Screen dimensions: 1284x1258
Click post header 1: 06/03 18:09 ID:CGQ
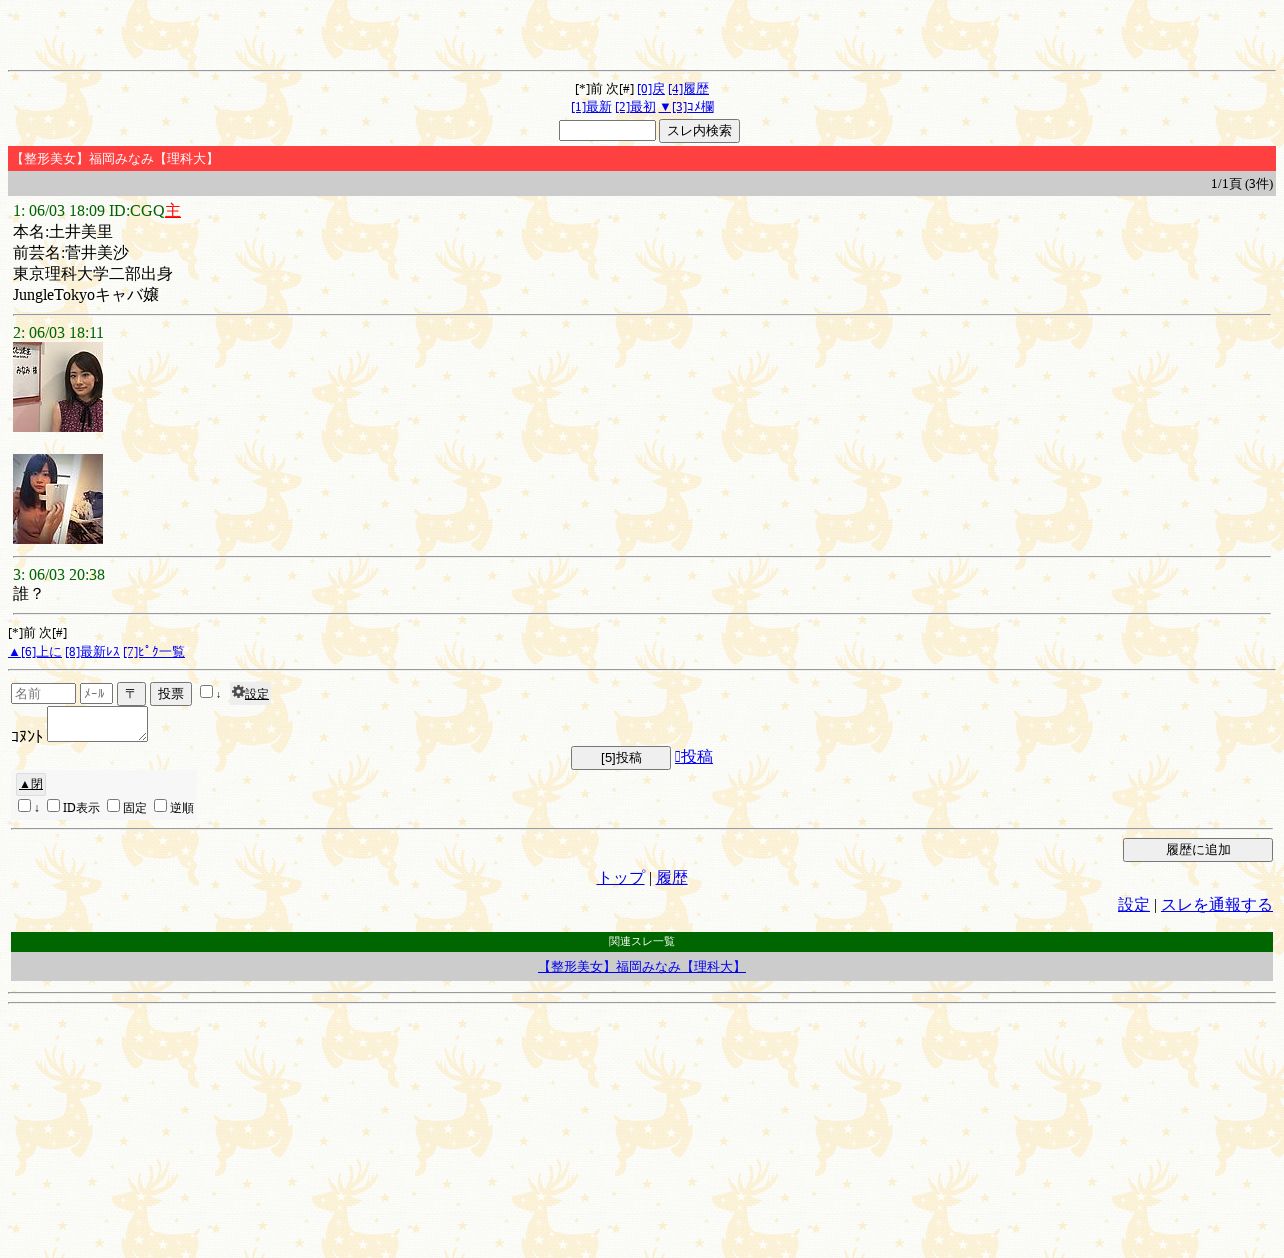pyautogui.click(x=89, y=211)
